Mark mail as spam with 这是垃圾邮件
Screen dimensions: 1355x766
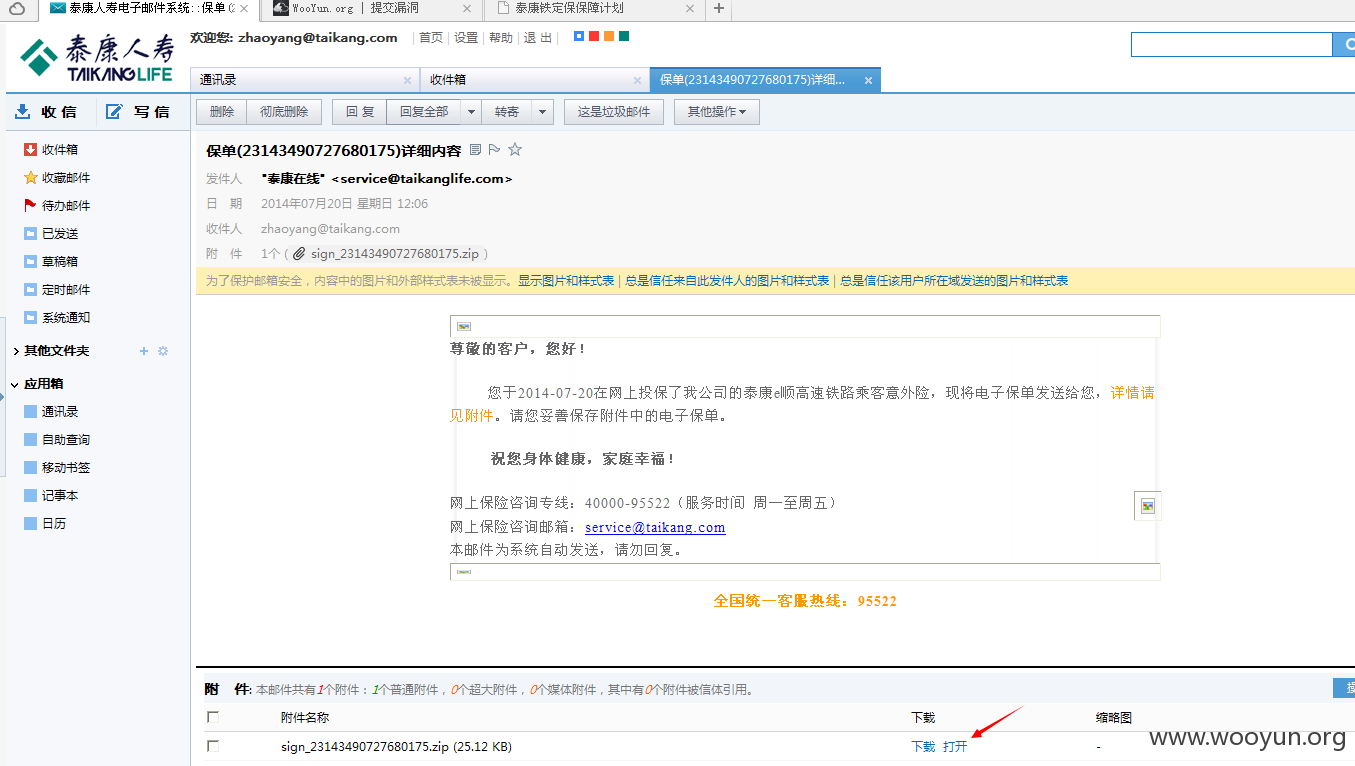click(x=614, y=112)
